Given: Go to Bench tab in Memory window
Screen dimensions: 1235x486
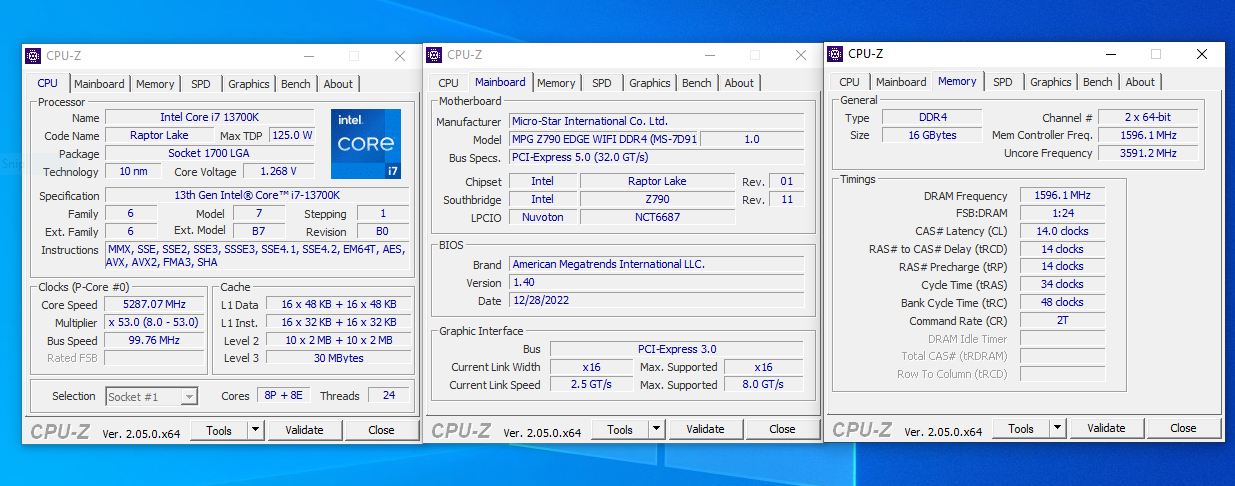Looking at the screenshot, I should click(1098, 82).
